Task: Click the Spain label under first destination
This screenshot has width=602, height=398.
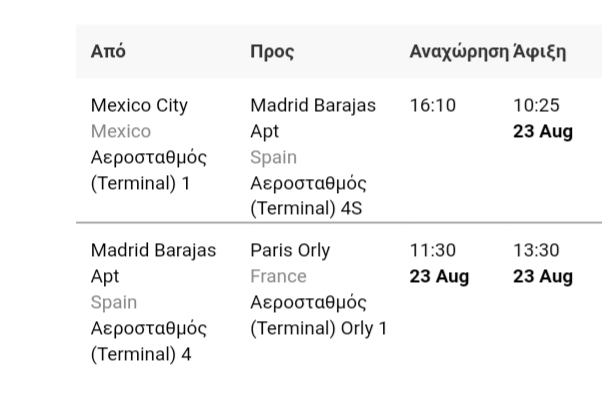Action: 273,157
